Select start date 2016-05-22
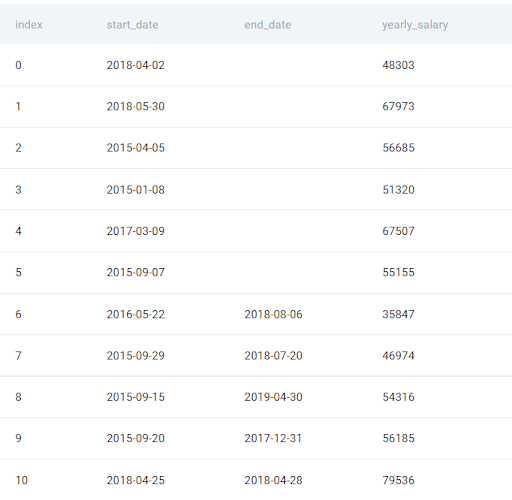 [x=136, y=314]
